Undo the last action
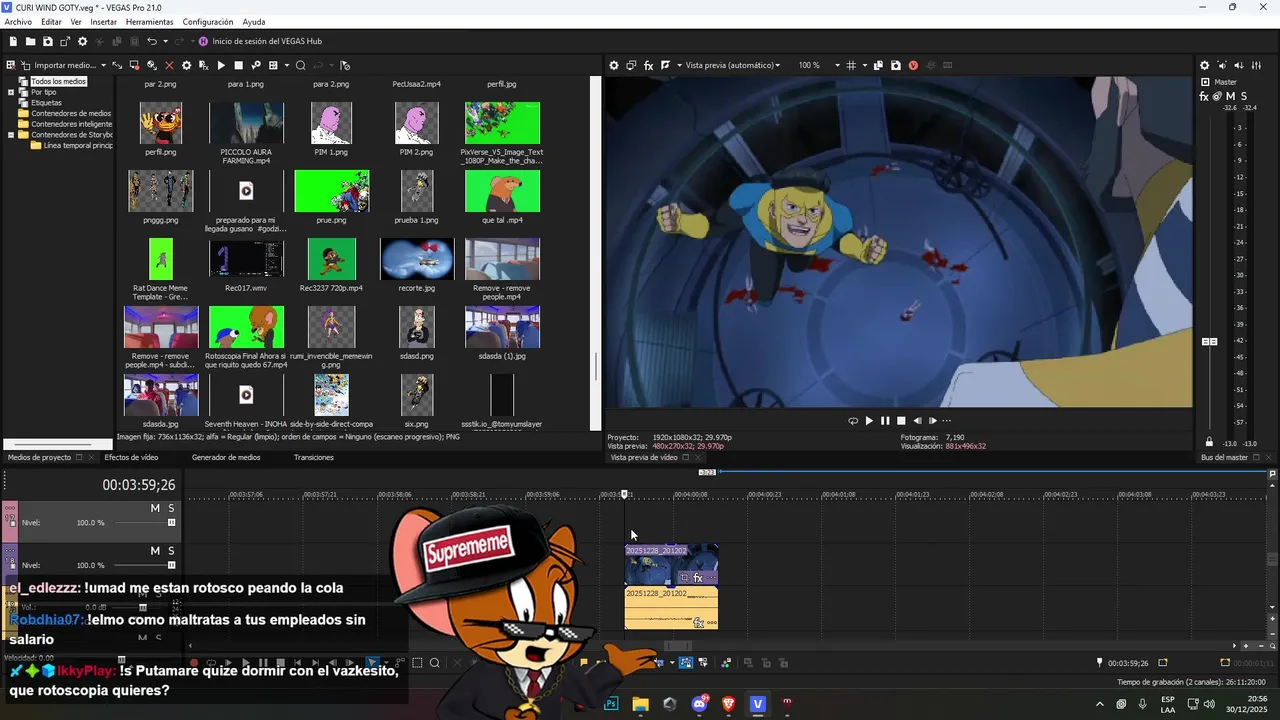Screen dimensions: 1280x720 pyautogui.click(x=152, y=41)
